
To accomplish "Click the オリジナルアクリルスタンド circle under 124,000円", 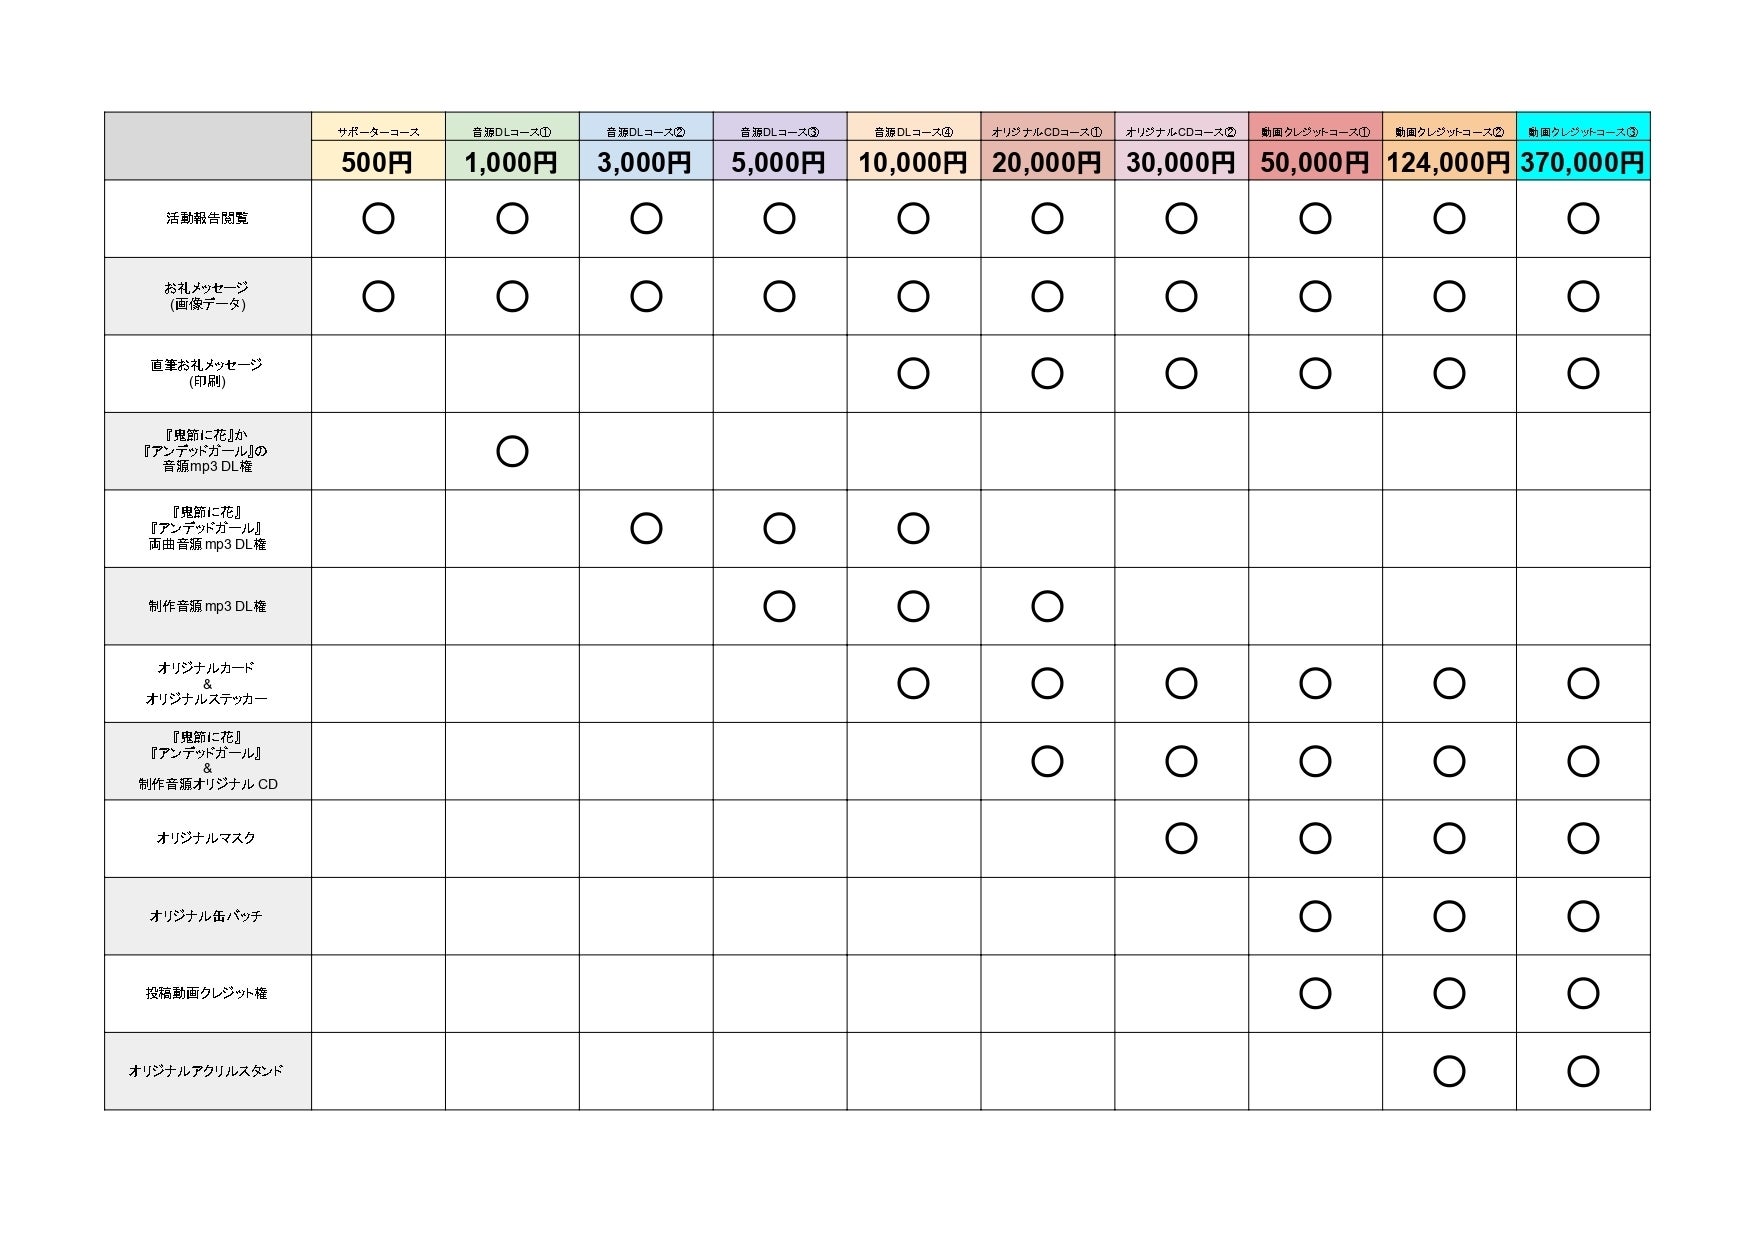I will 1449,1071.
